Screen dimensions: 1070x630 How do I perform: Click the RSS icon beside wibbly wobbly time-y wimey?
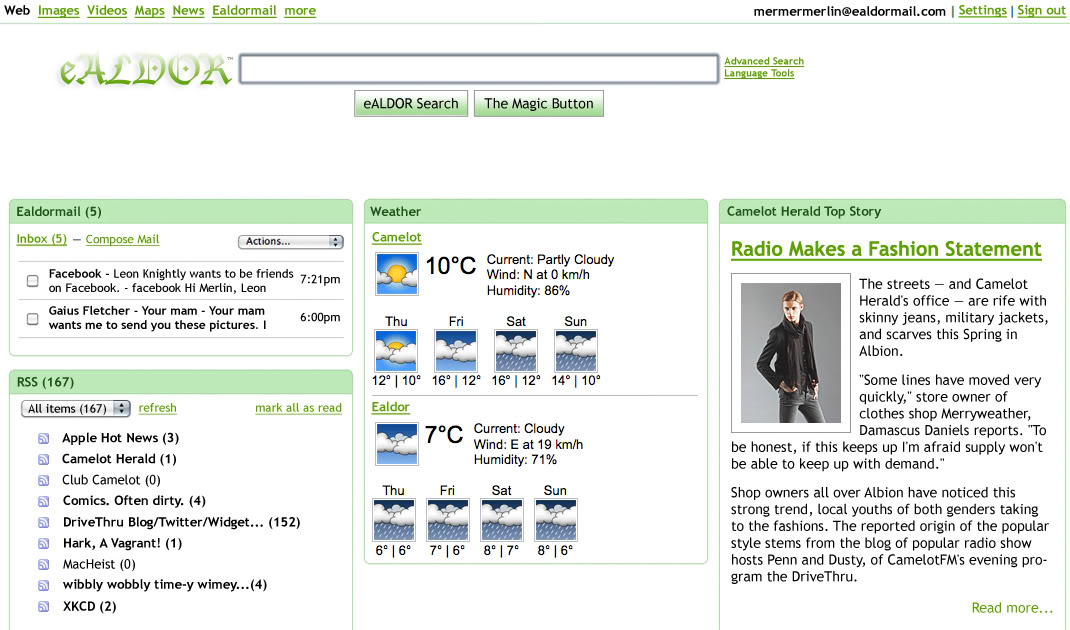pos(44,586)
